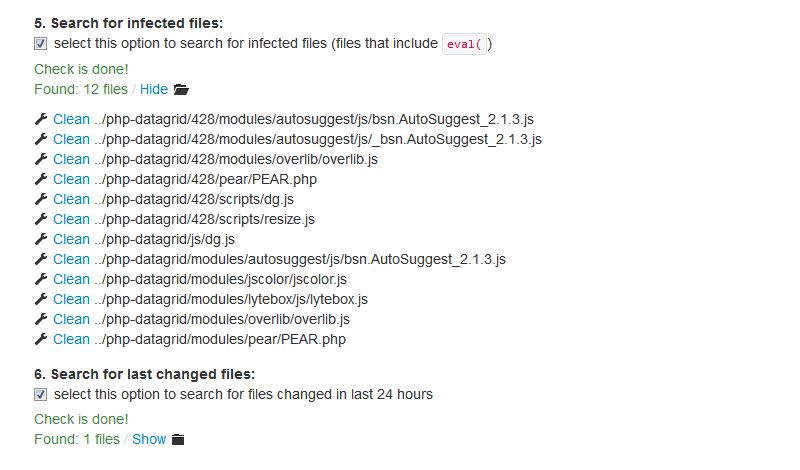Clean modules/pear/PEAR.php file
The image size is (800, 470).
[x=71, y=339]
